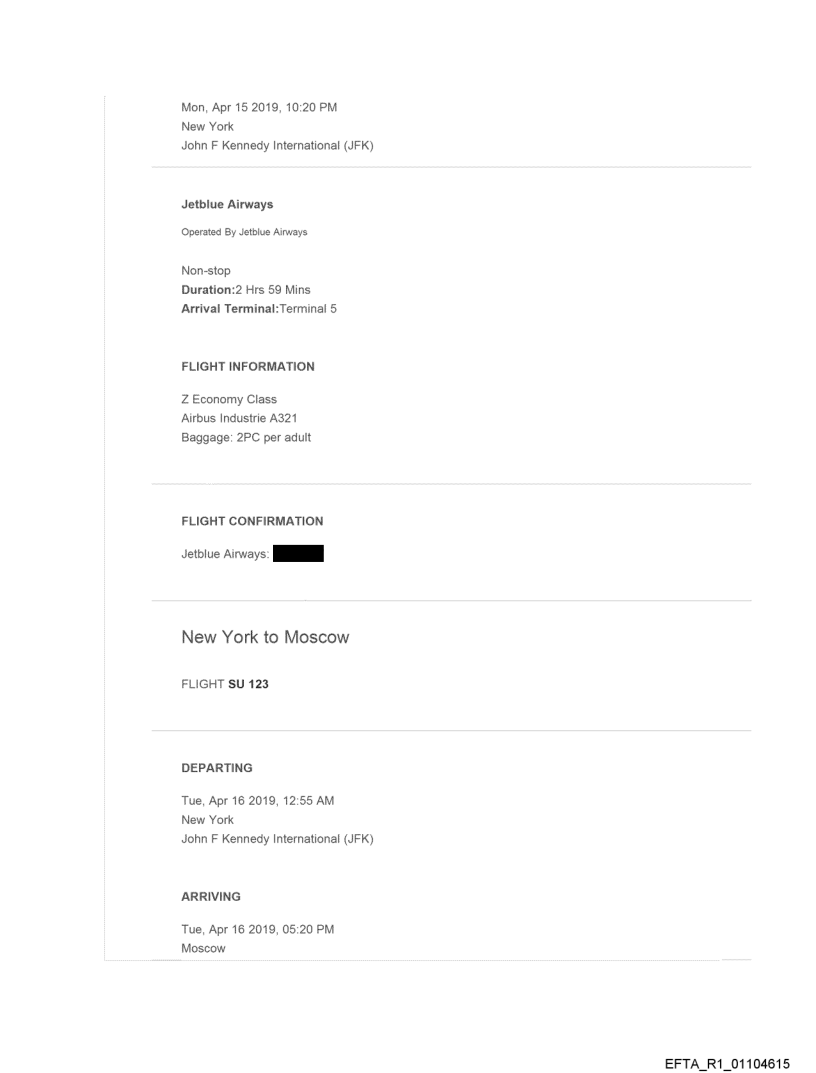
Task: Click the DEPARTING section heading
Action: pyautogui.click(x=217, y=768)
